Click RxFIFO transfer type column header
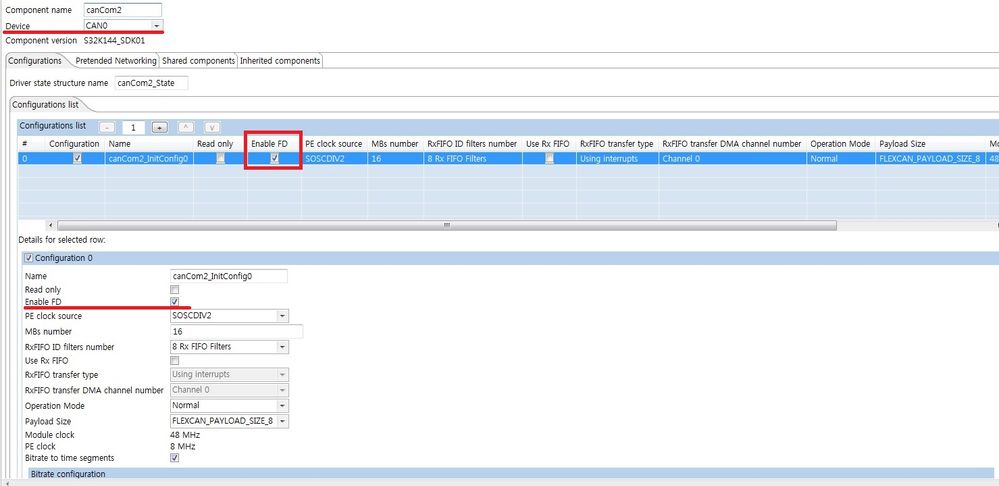This screenshot has height=486, width=999. click(x=617, y=144)
